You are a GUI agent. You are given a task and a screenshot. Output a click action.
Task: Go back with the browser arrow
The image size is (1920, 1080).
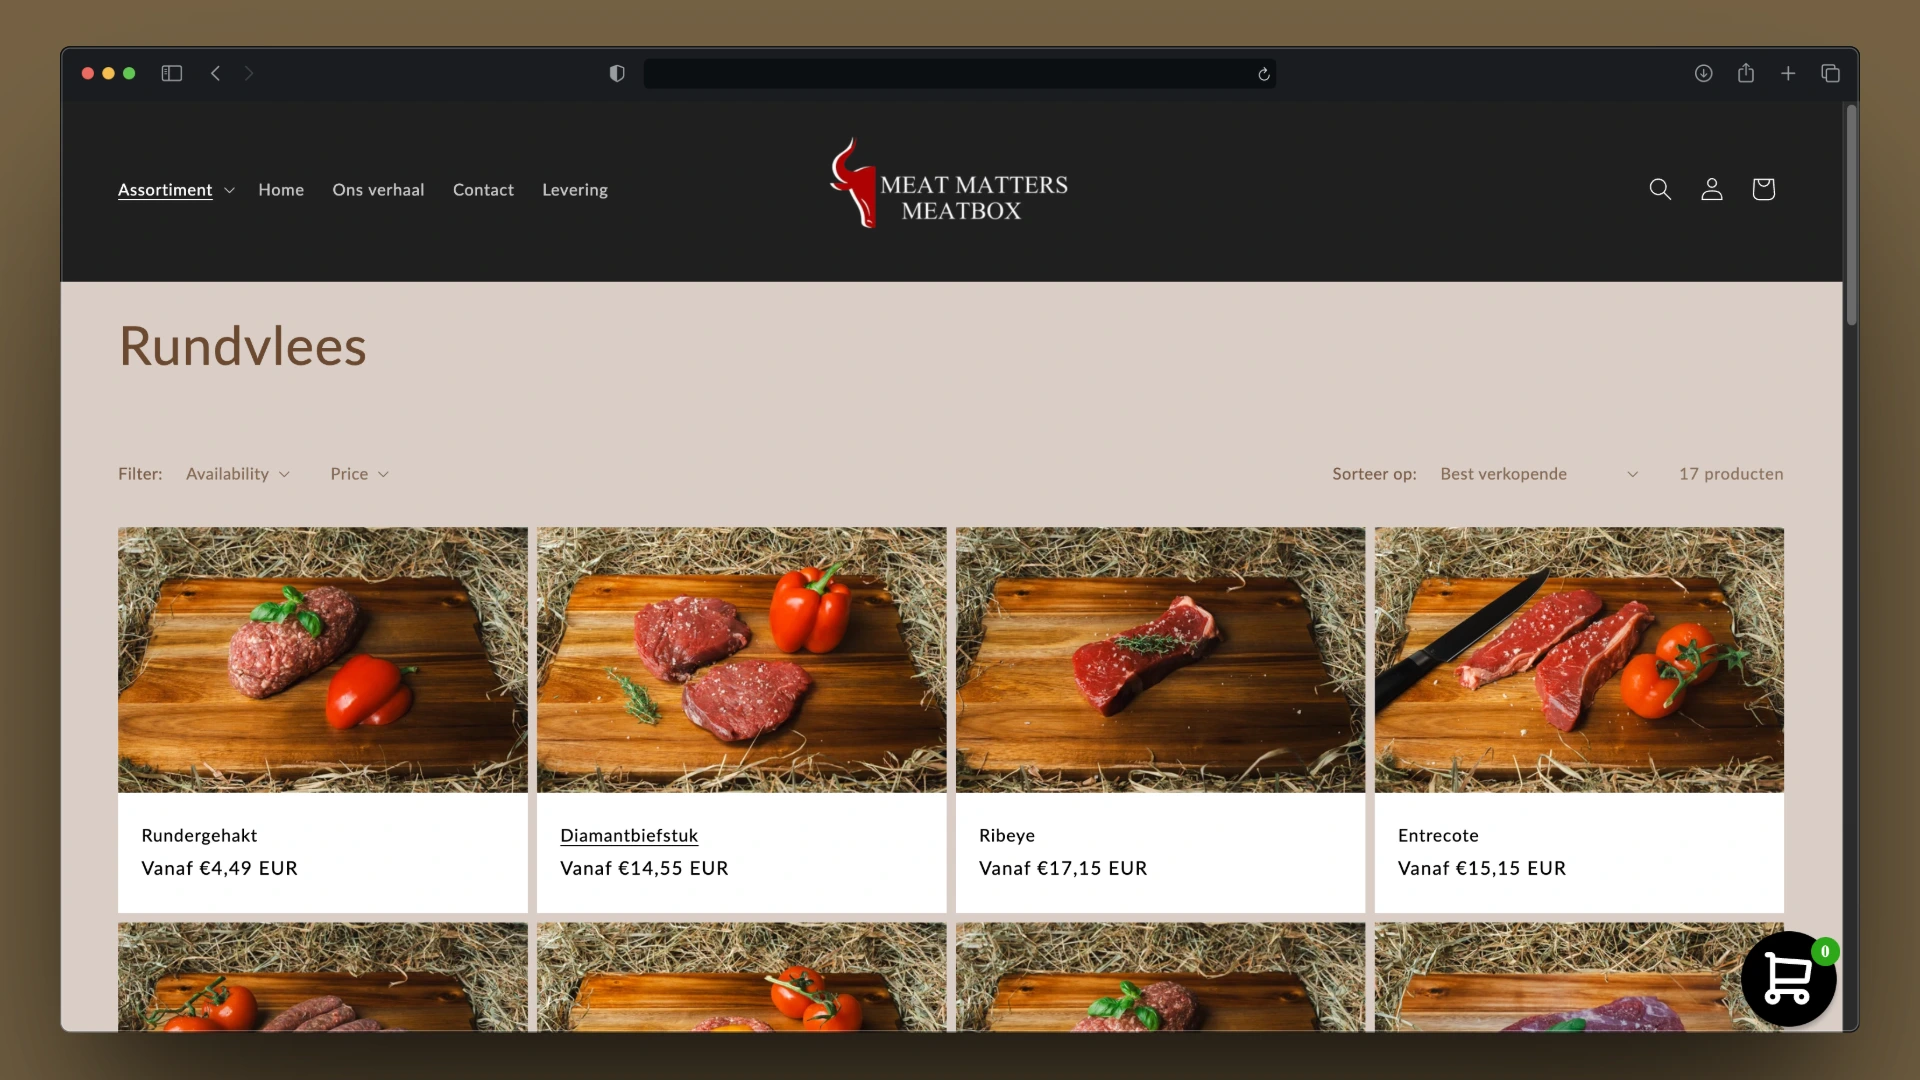tap(215, 73)
